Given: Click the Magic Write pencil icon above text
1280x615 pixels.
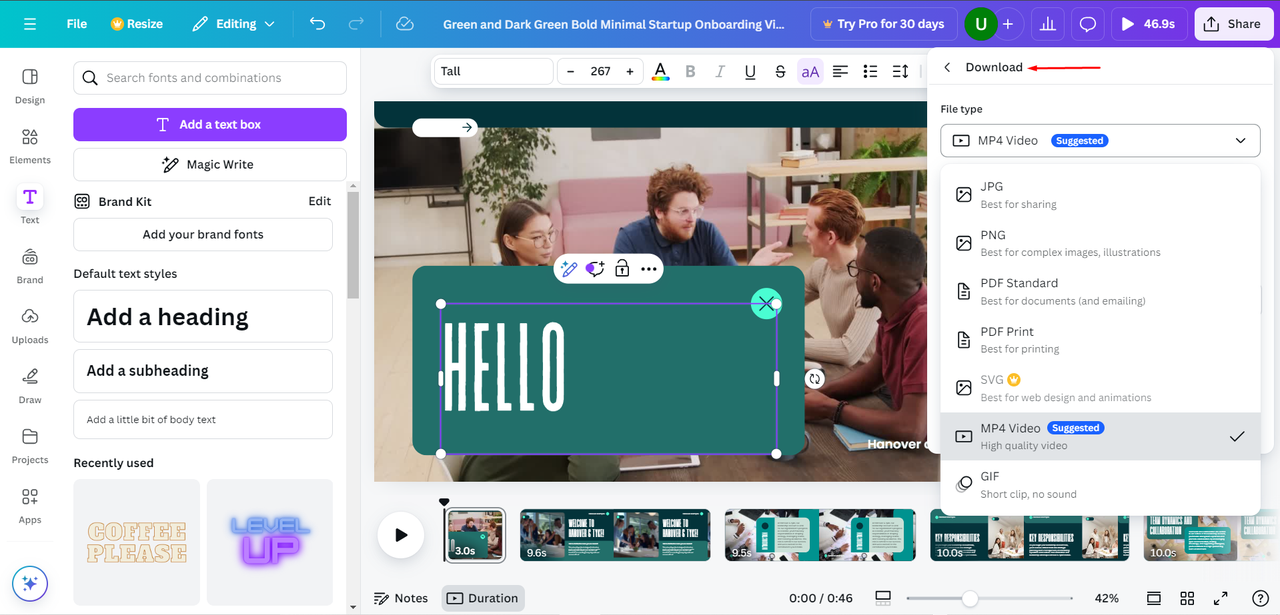Looking at the screenshot, I should [x=569, y=268].
